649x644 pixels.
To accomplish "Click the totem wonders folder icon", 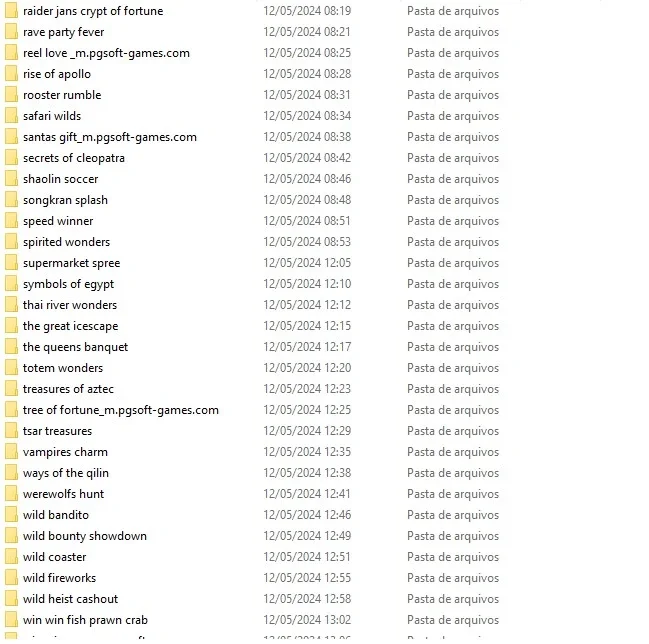I will [11, 368].
